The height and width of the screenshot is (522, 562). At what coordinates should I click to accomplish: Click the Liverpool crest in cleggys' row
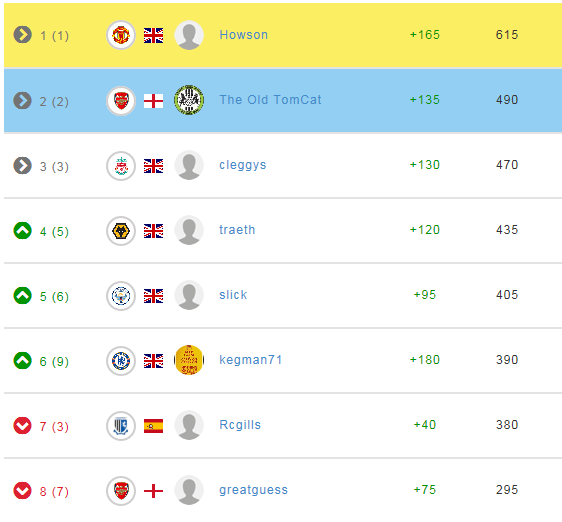pyautogui.click(x=121, y=166)
